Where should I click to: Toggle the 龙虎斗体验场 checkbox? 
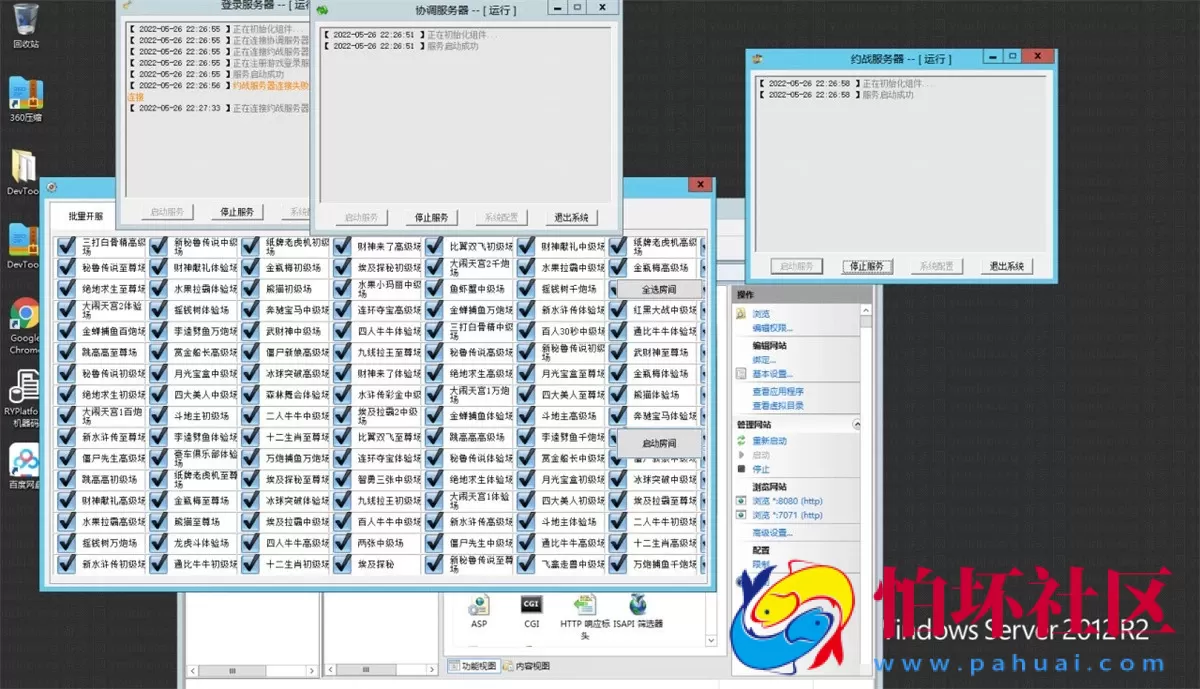click(x=159, y=543)
